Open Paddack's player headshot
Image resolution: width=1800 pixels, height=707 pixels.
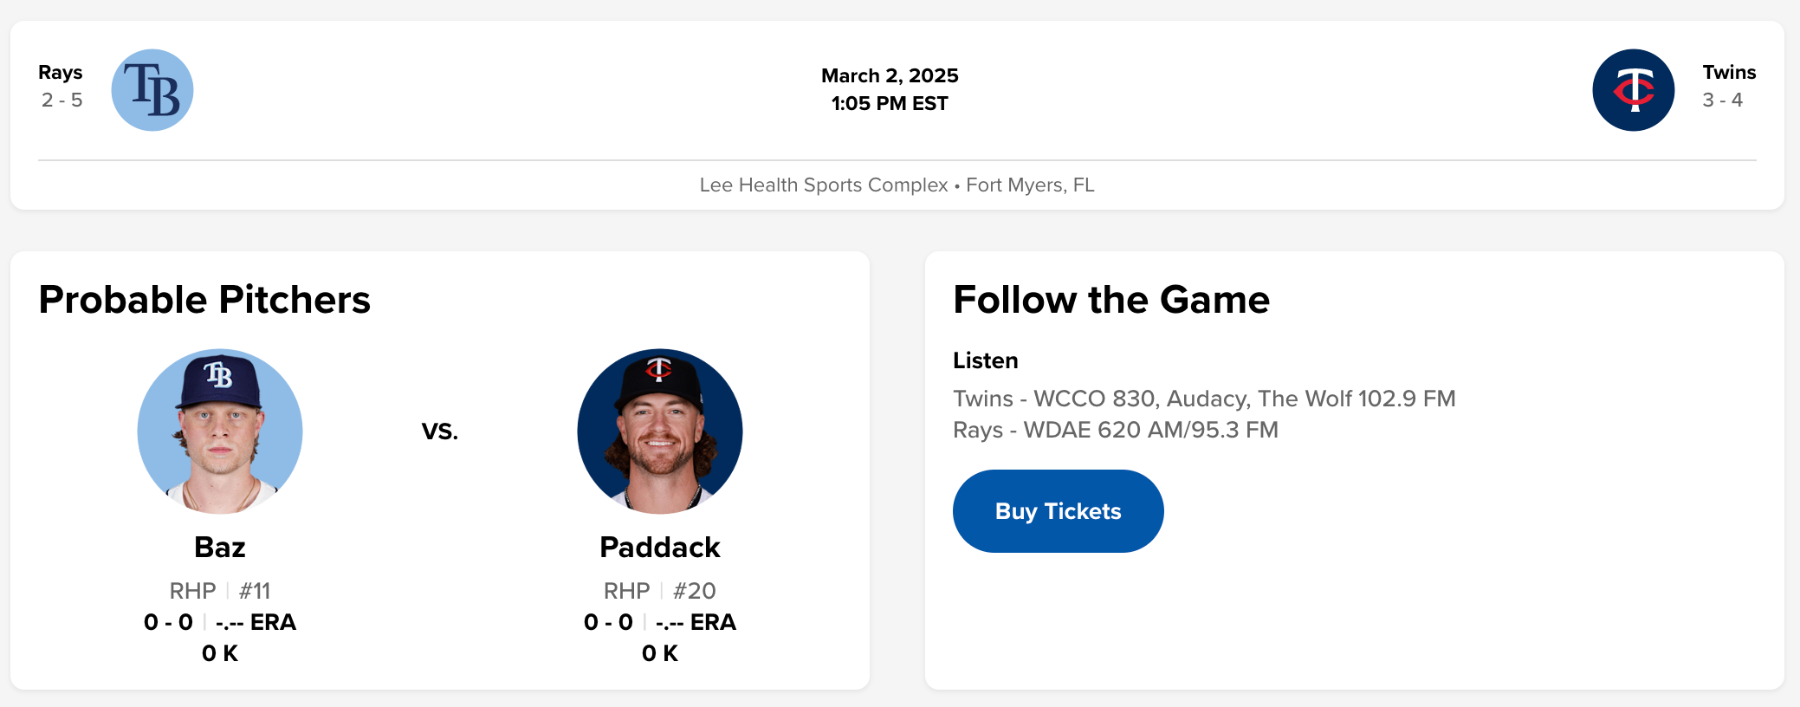click(x=660, y=431)
